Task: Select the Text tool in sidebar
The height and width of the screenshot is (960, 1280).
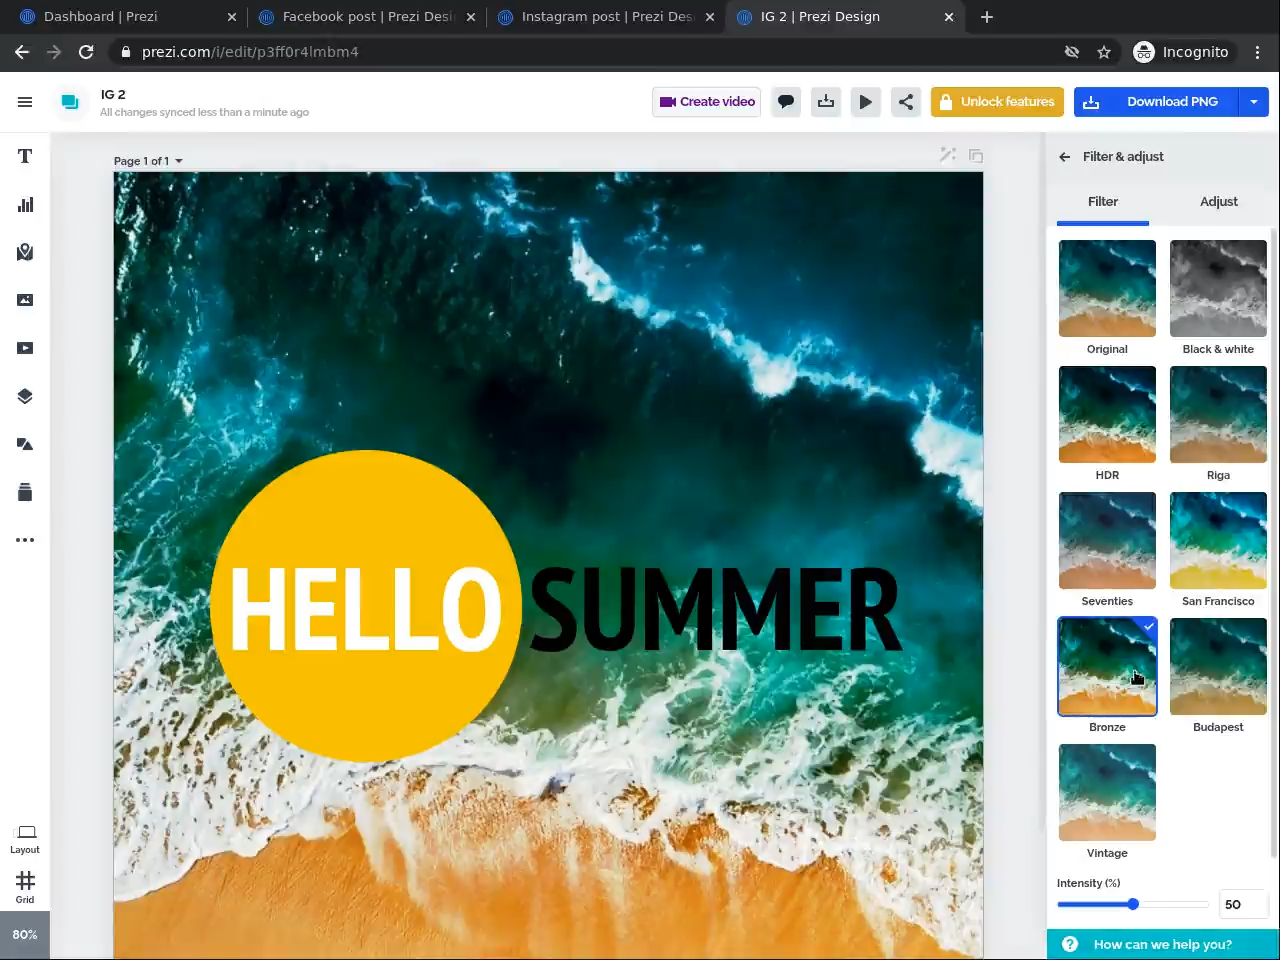Action: pyautogui.click(x=25, y=156)
